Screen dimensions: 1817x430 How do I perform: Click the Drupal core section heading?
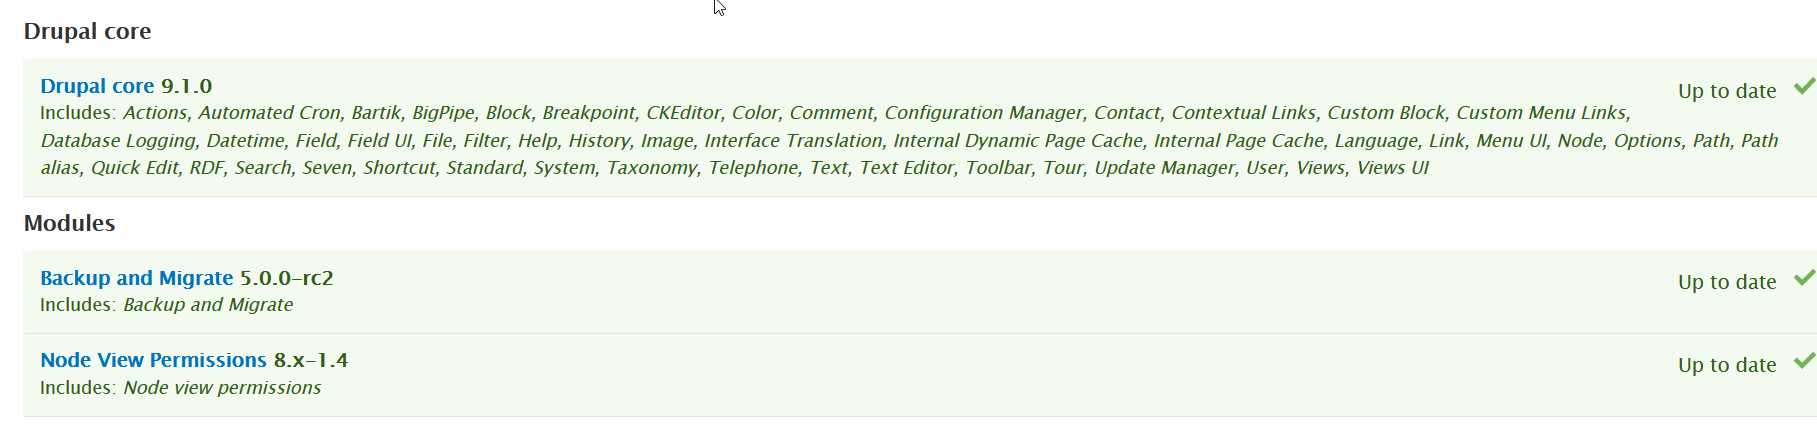(87, 31)
